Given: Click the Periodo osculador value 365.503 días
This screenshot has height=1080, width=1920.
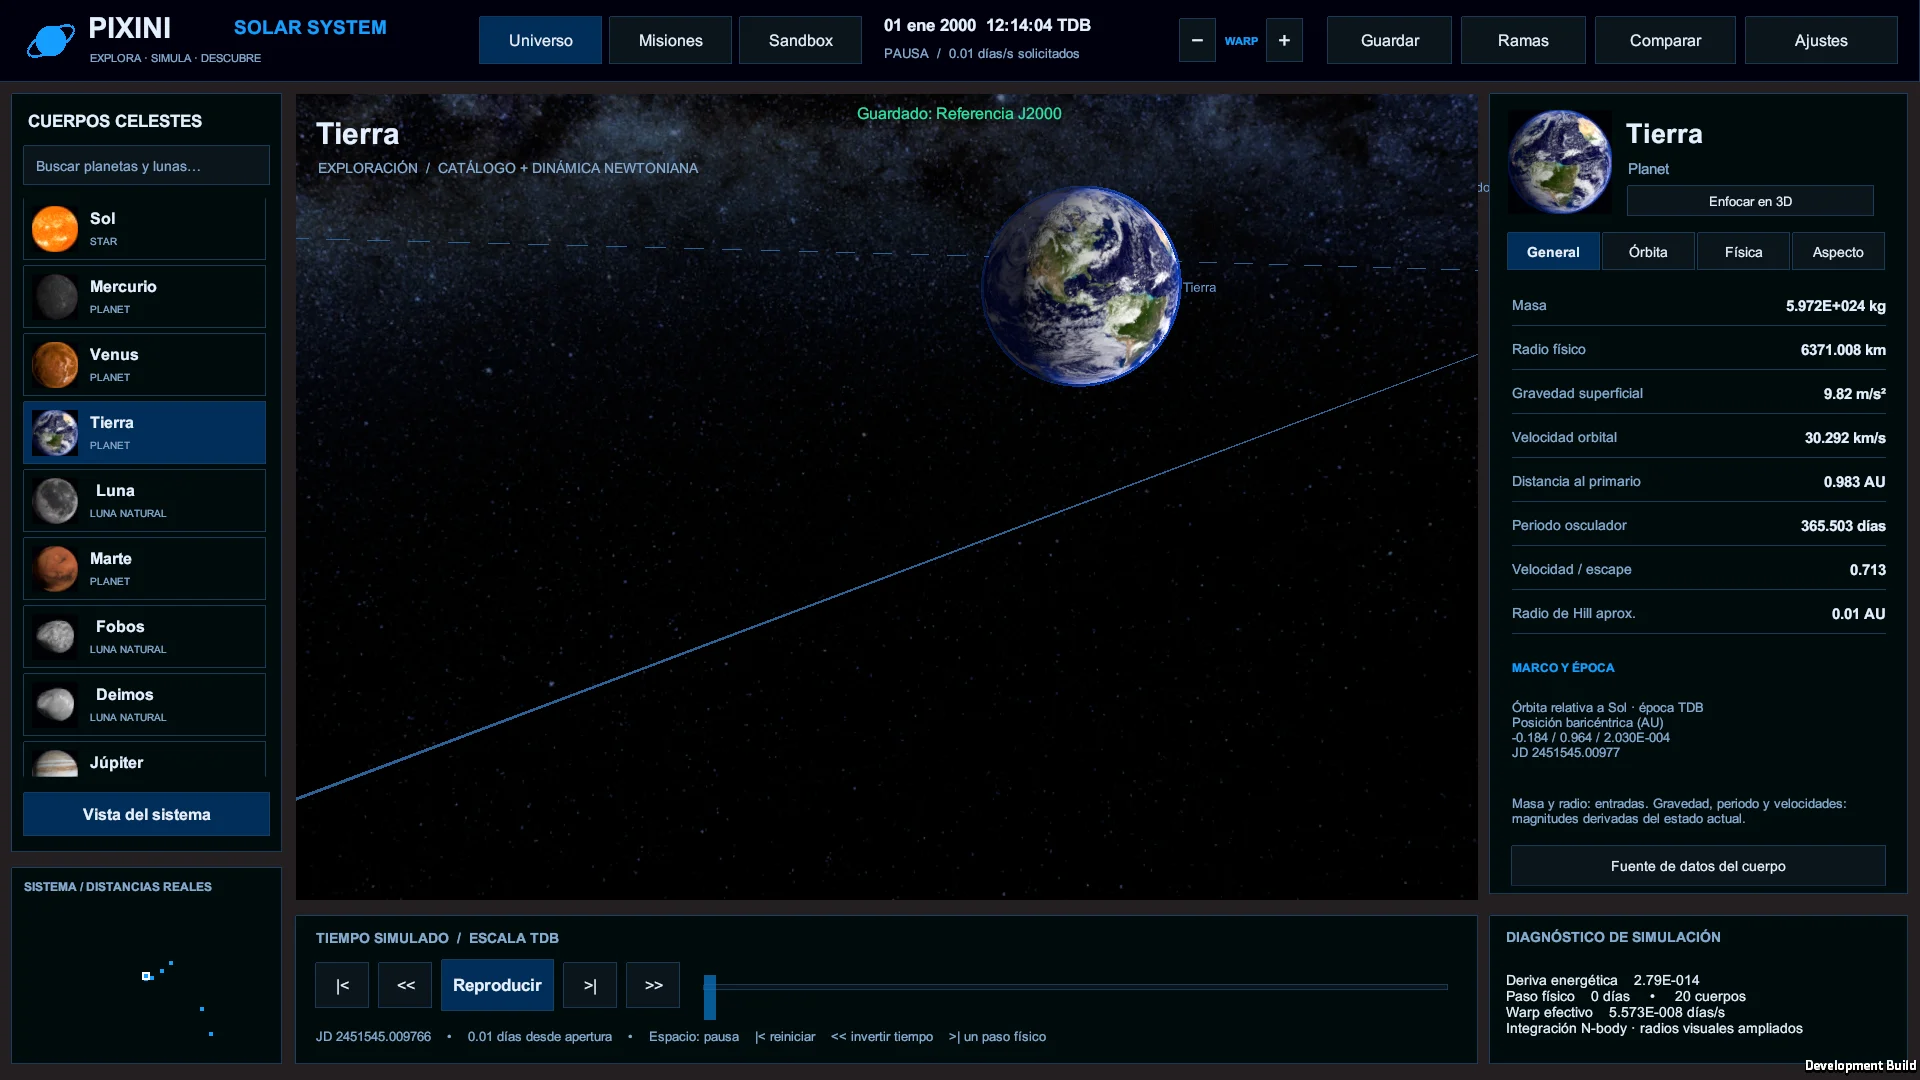Looking at the screenshot, I should (1843, 526).
